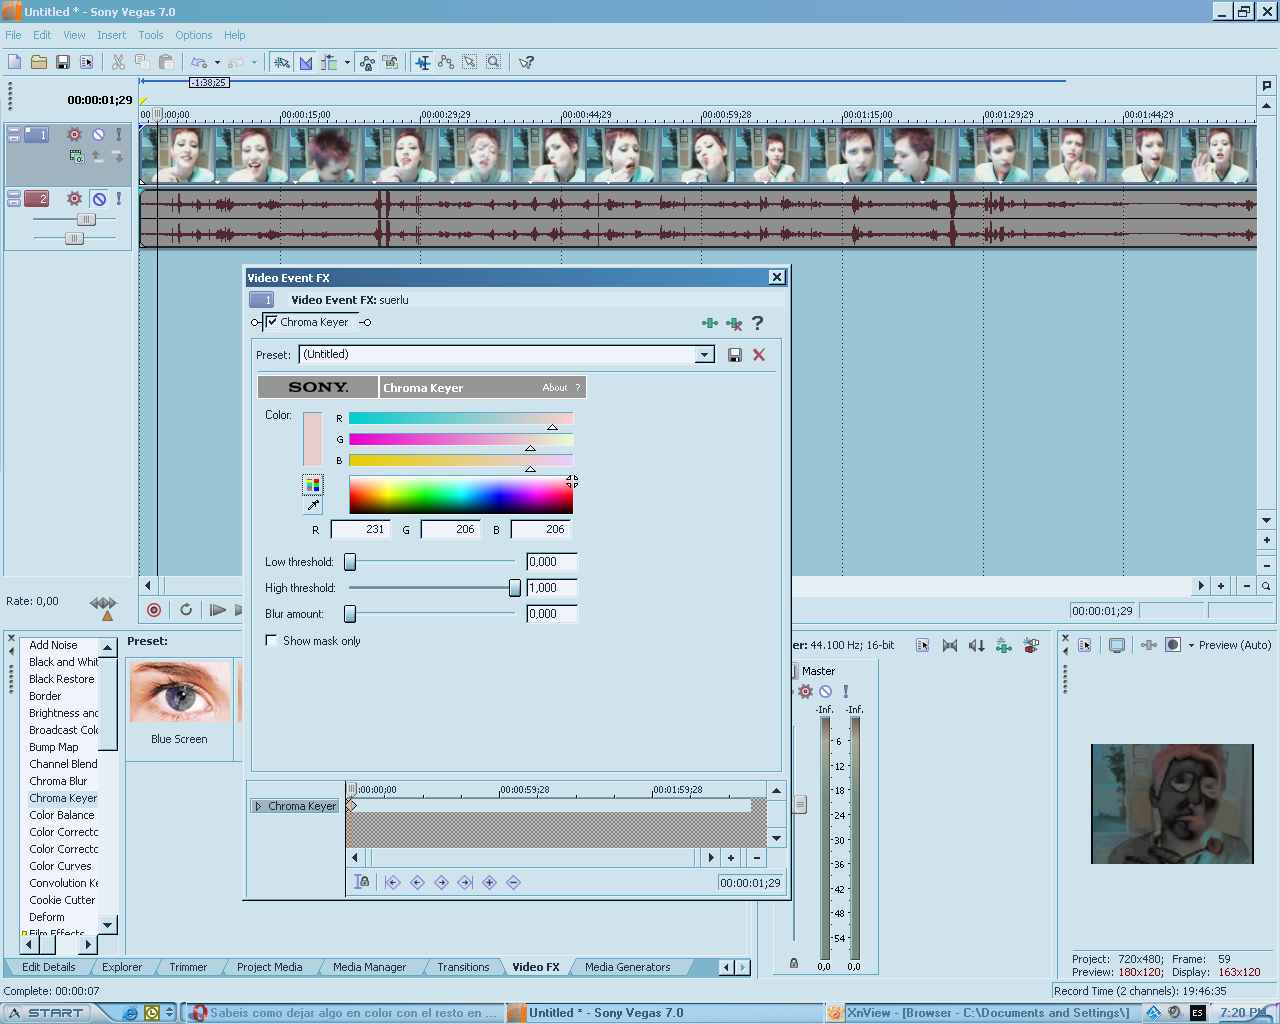
Task: Open the Redo history dropdown arrow
Action: click(254, 62)
